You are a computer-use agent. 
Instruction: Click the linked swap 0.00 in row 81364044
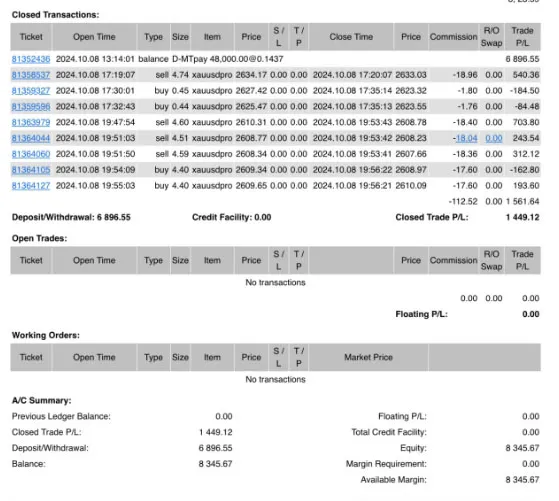(x=494, y=138)
